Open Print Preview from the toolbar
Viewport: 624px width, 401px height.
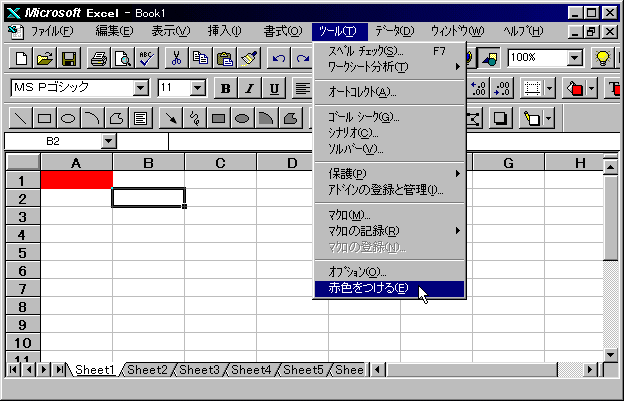pyautogui.click(x=122, y=59)
